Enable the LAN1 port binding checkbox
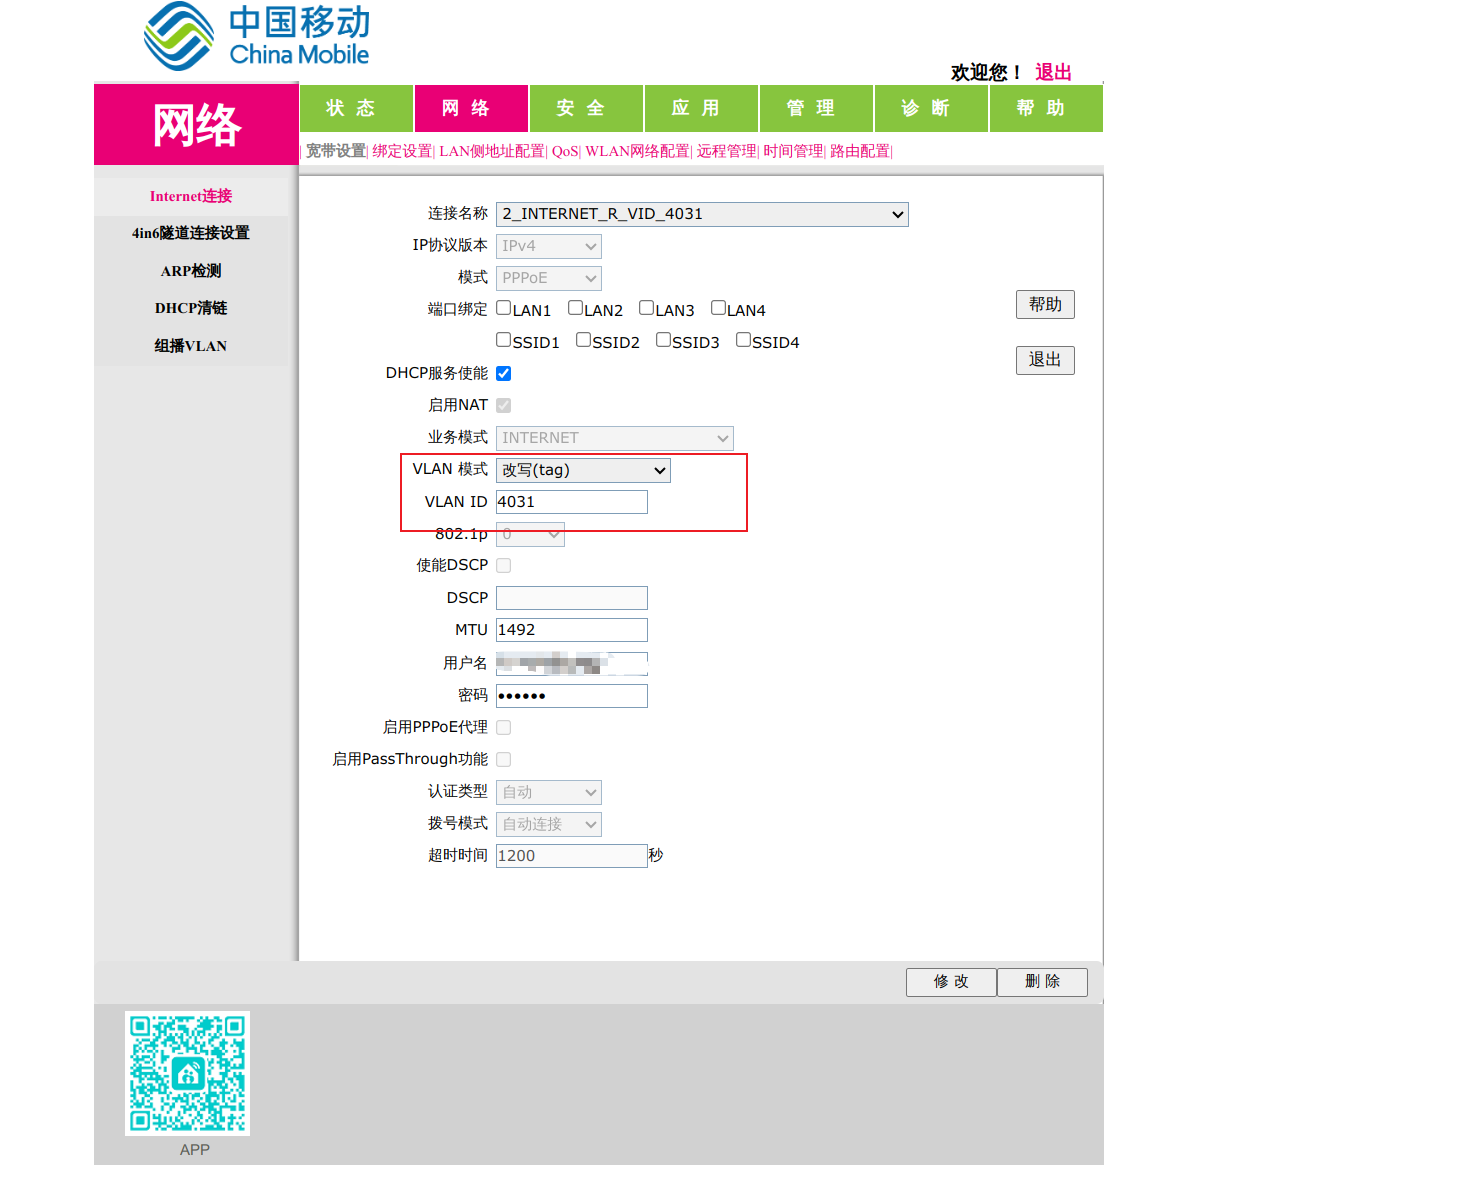 (x=504, y=308)
